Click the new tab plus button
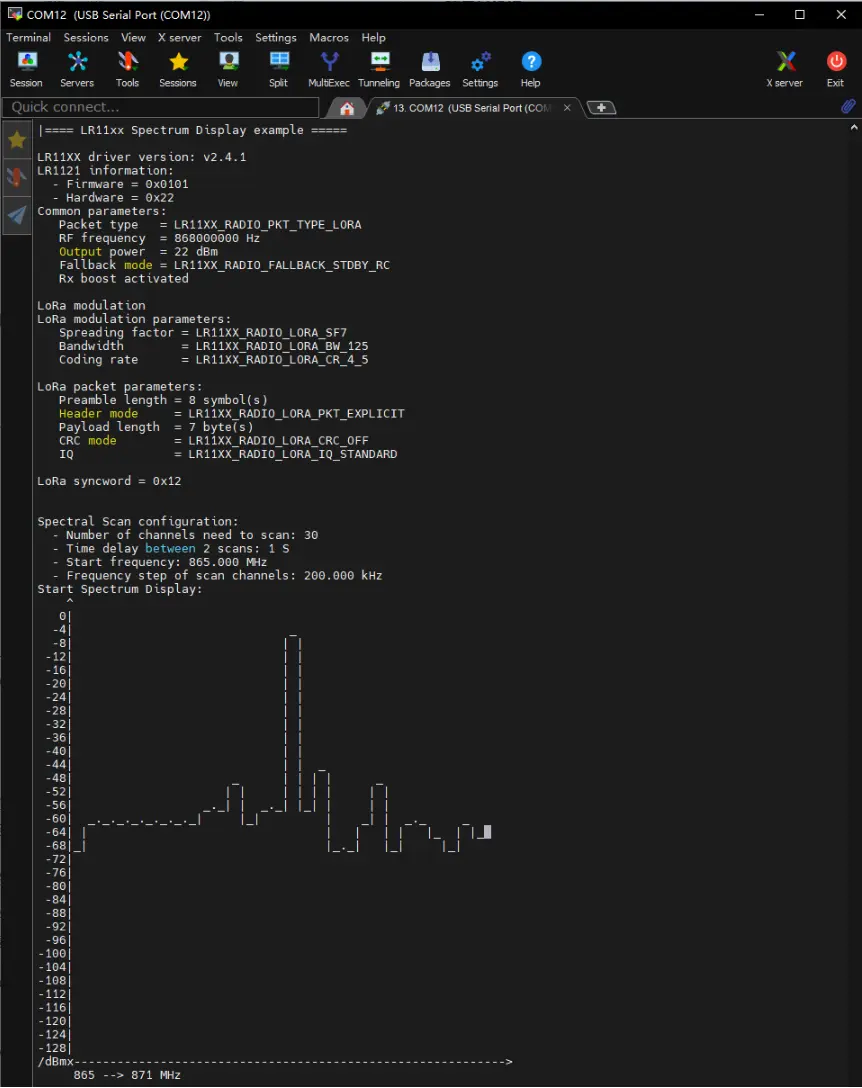 point(601,107)
